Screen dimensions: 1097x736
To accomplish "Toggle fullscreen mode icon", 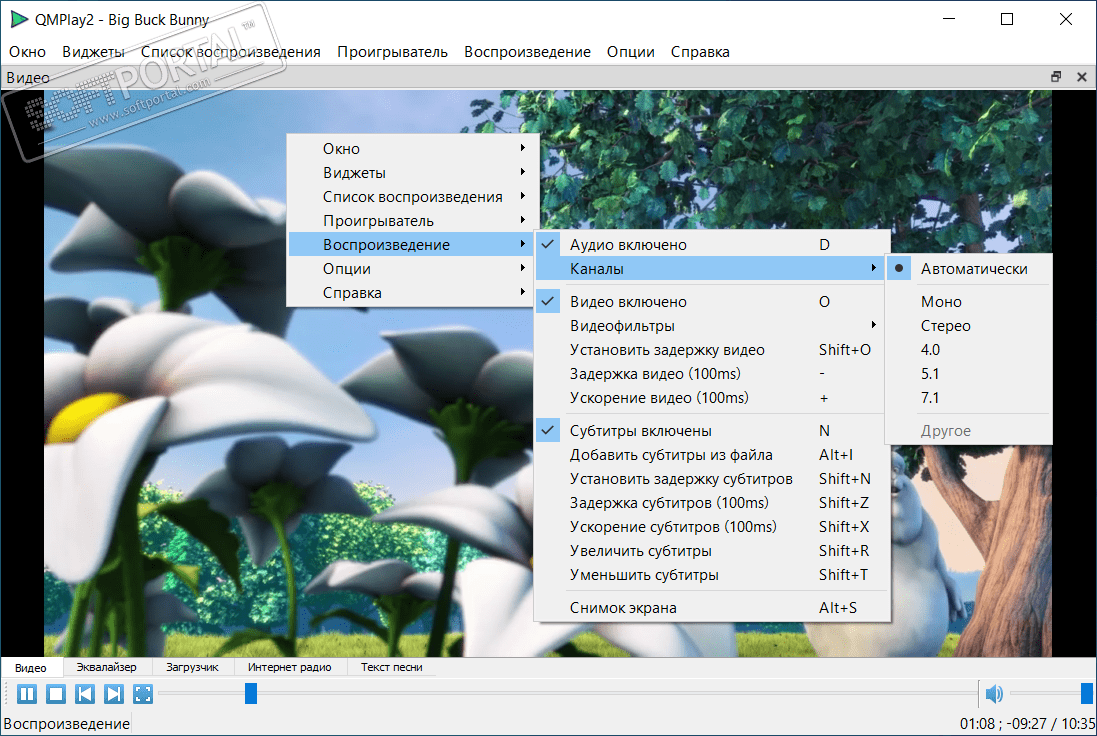I will (143, 694).
